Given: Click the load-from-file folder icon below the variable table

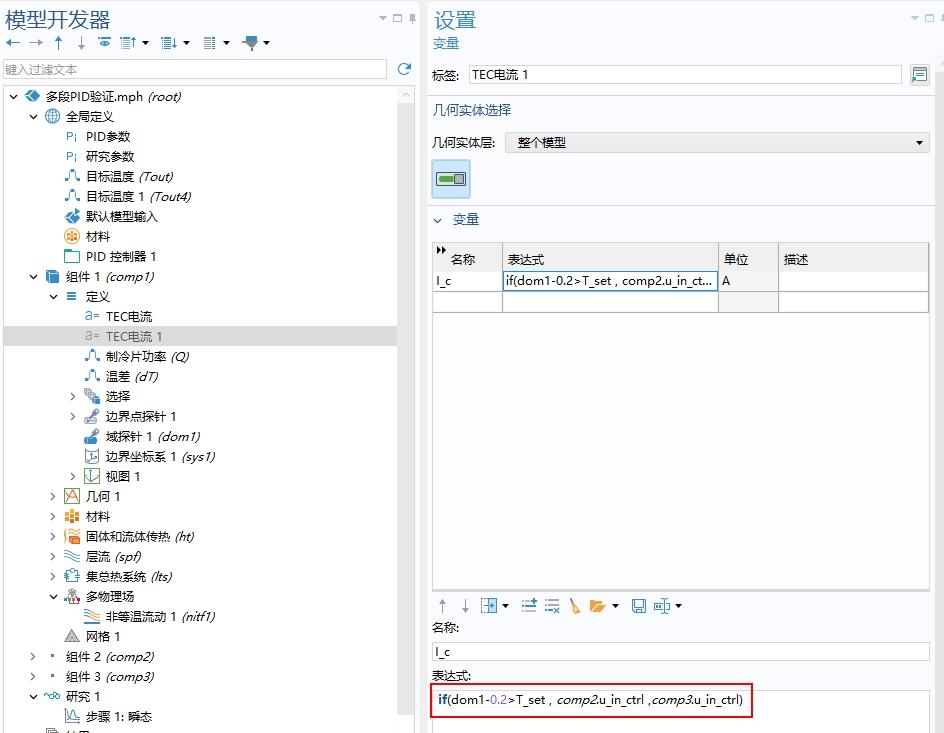Looking at the screenshot, I should pyautogui.click(x=598, y=605).
